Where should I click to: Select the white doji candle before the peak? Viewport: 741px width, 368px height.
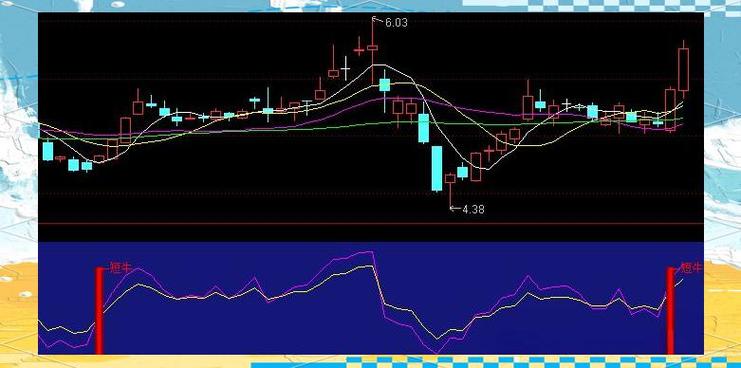tap(346, 69)
